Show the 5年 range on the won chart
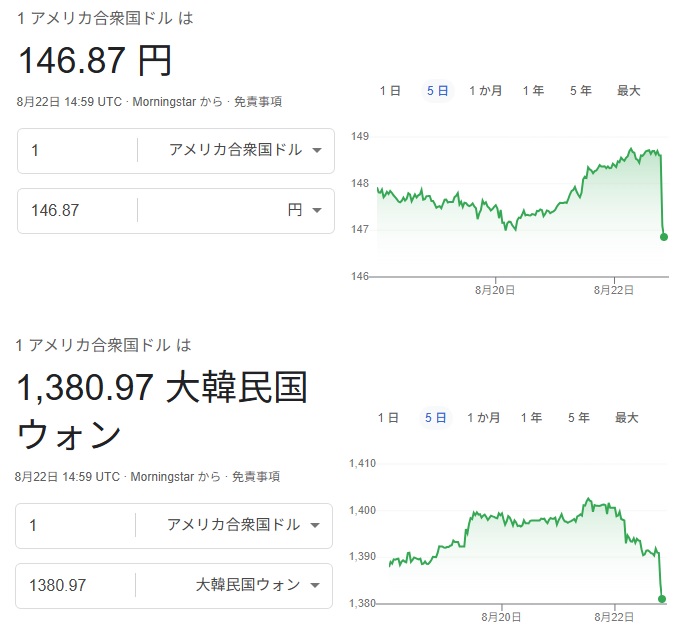 click(579, 418)
